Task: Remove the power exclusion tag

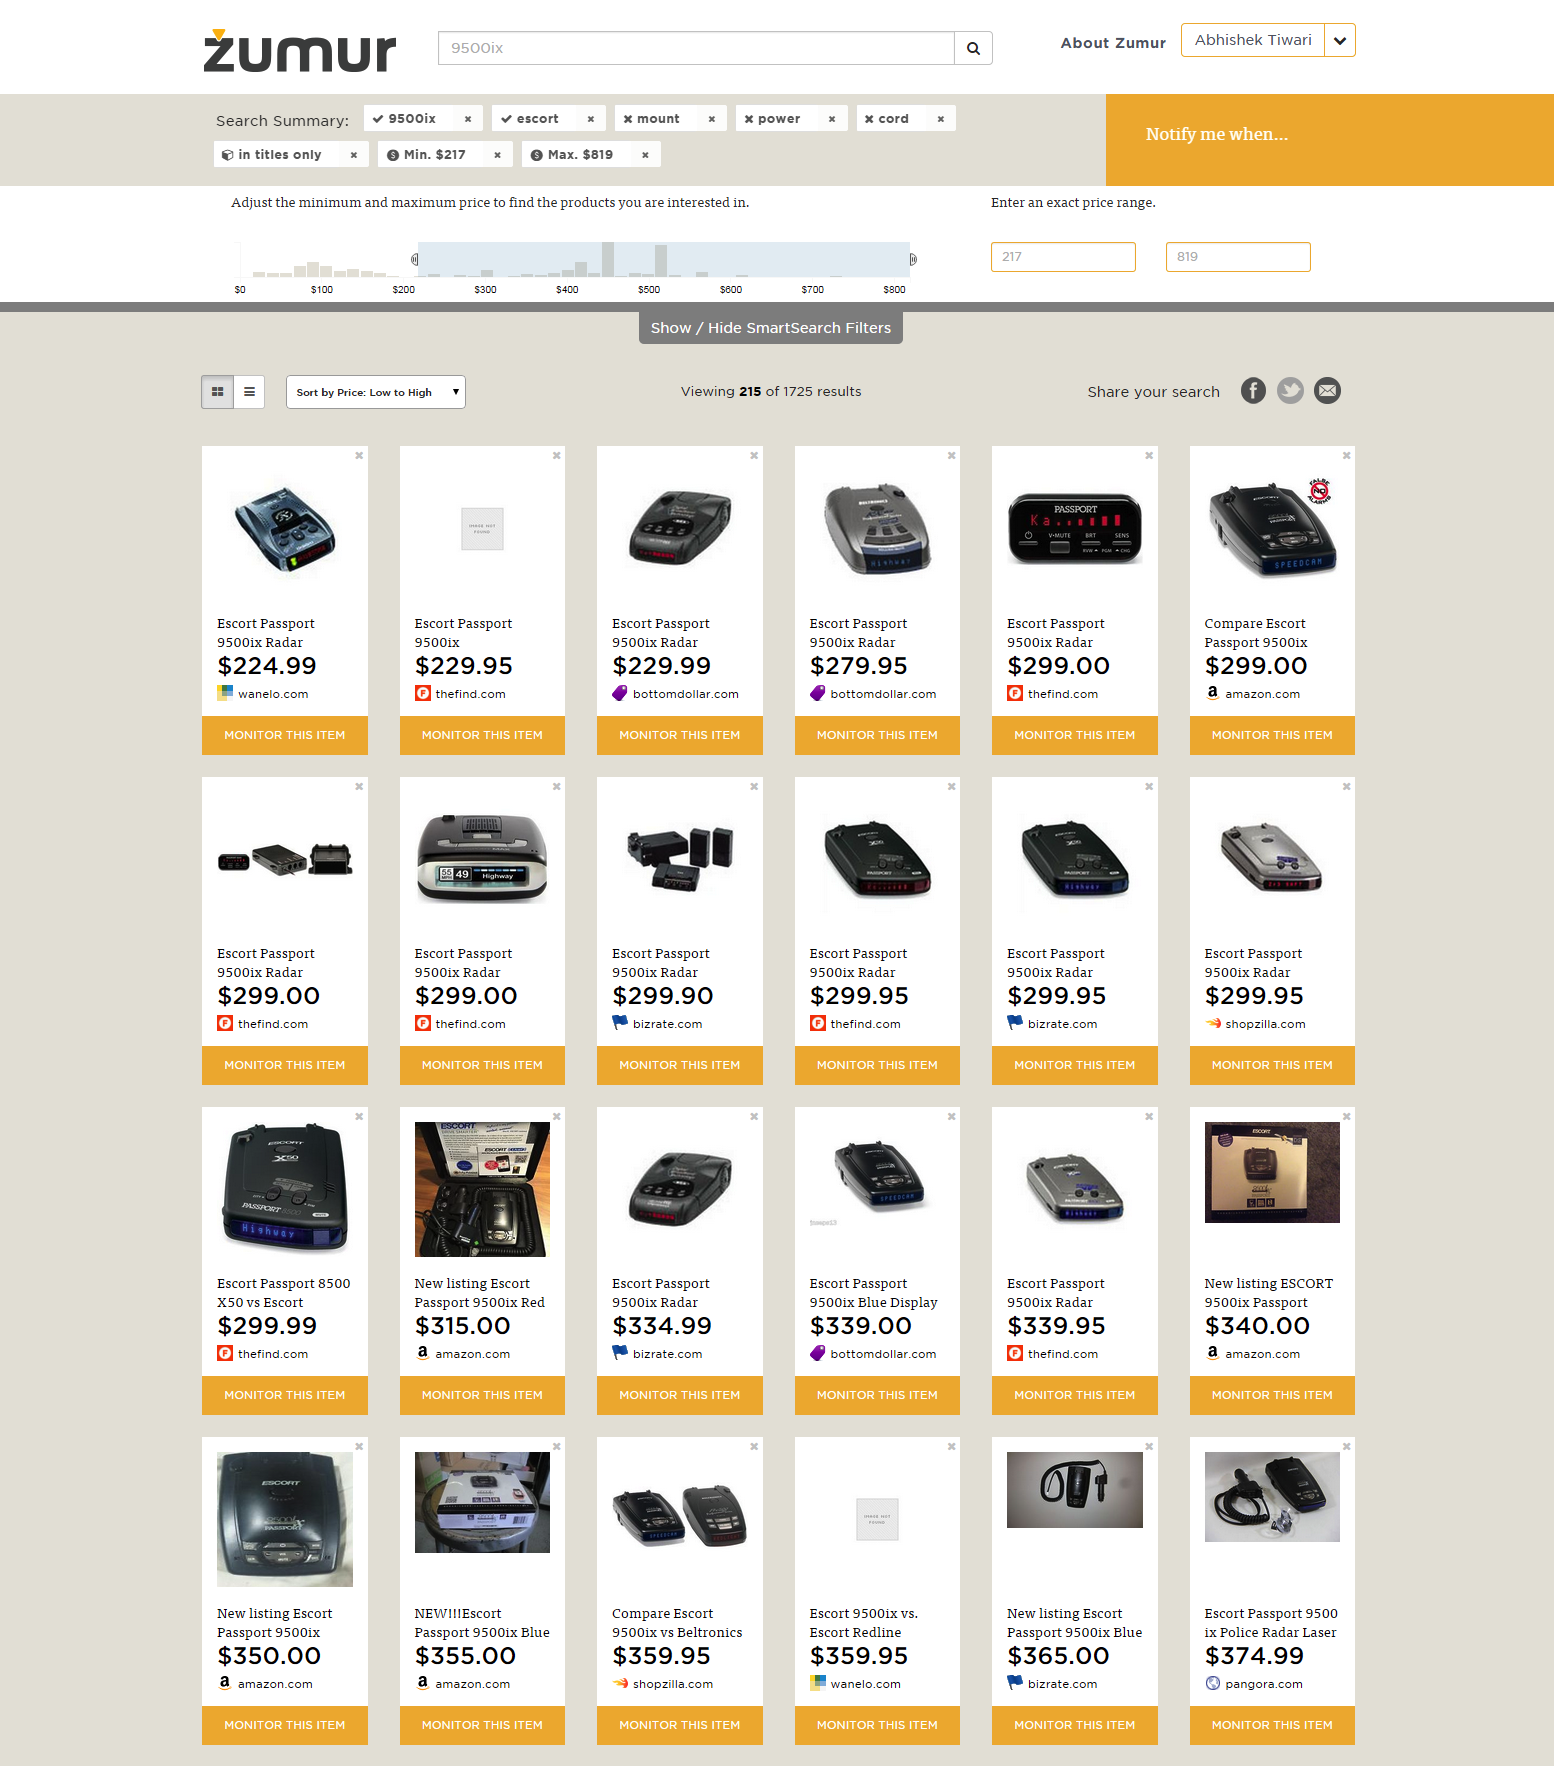Action: 831,119
